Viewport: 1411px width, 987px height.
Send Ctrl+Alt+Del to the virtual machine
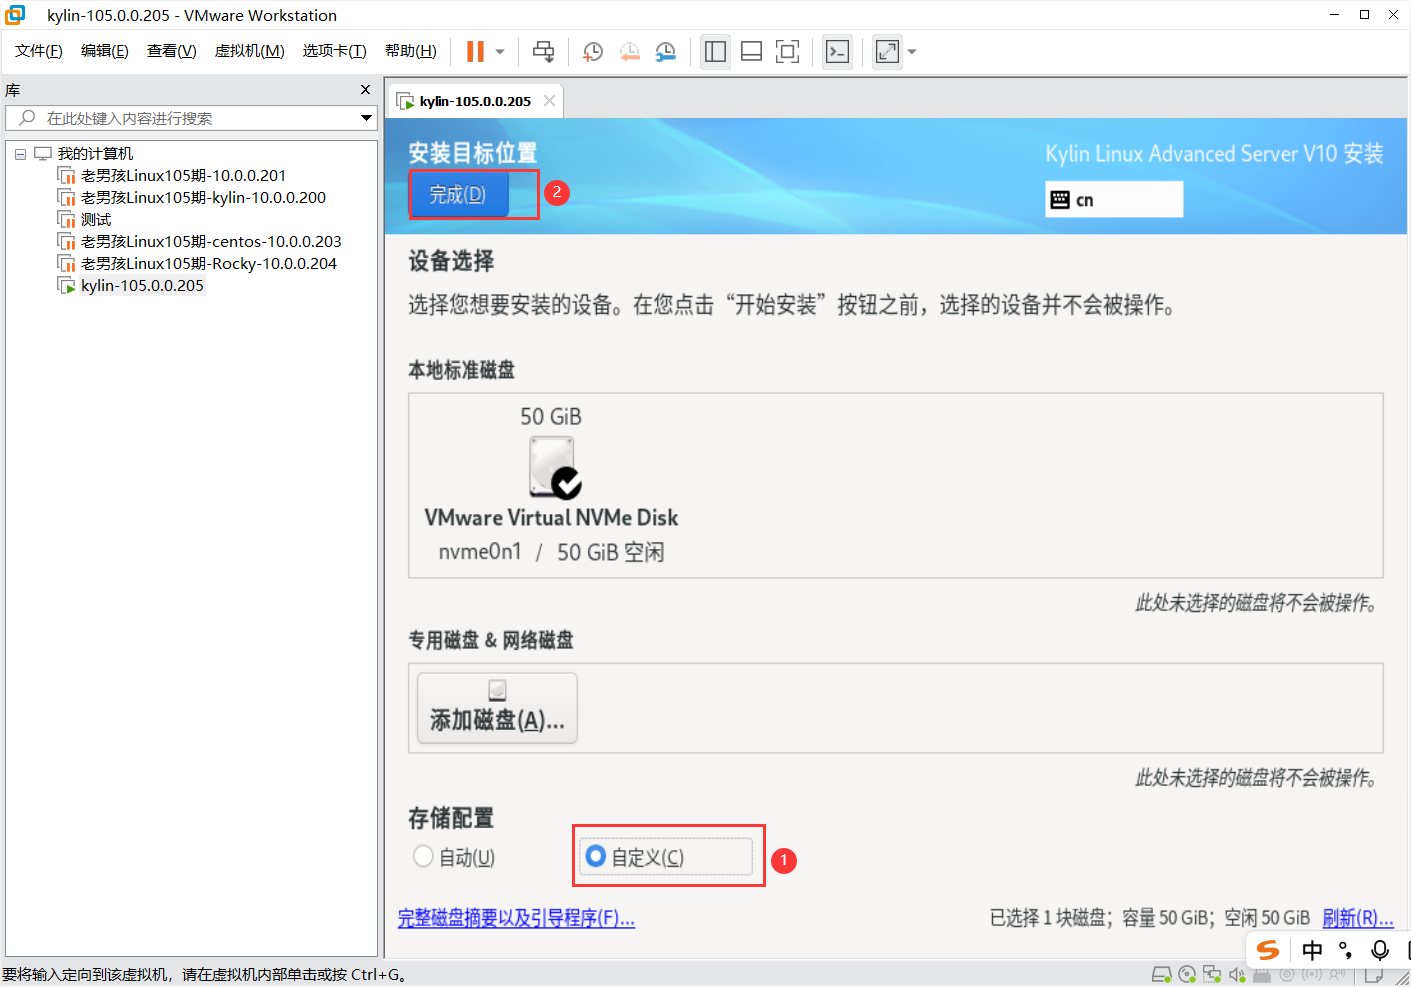543,52
